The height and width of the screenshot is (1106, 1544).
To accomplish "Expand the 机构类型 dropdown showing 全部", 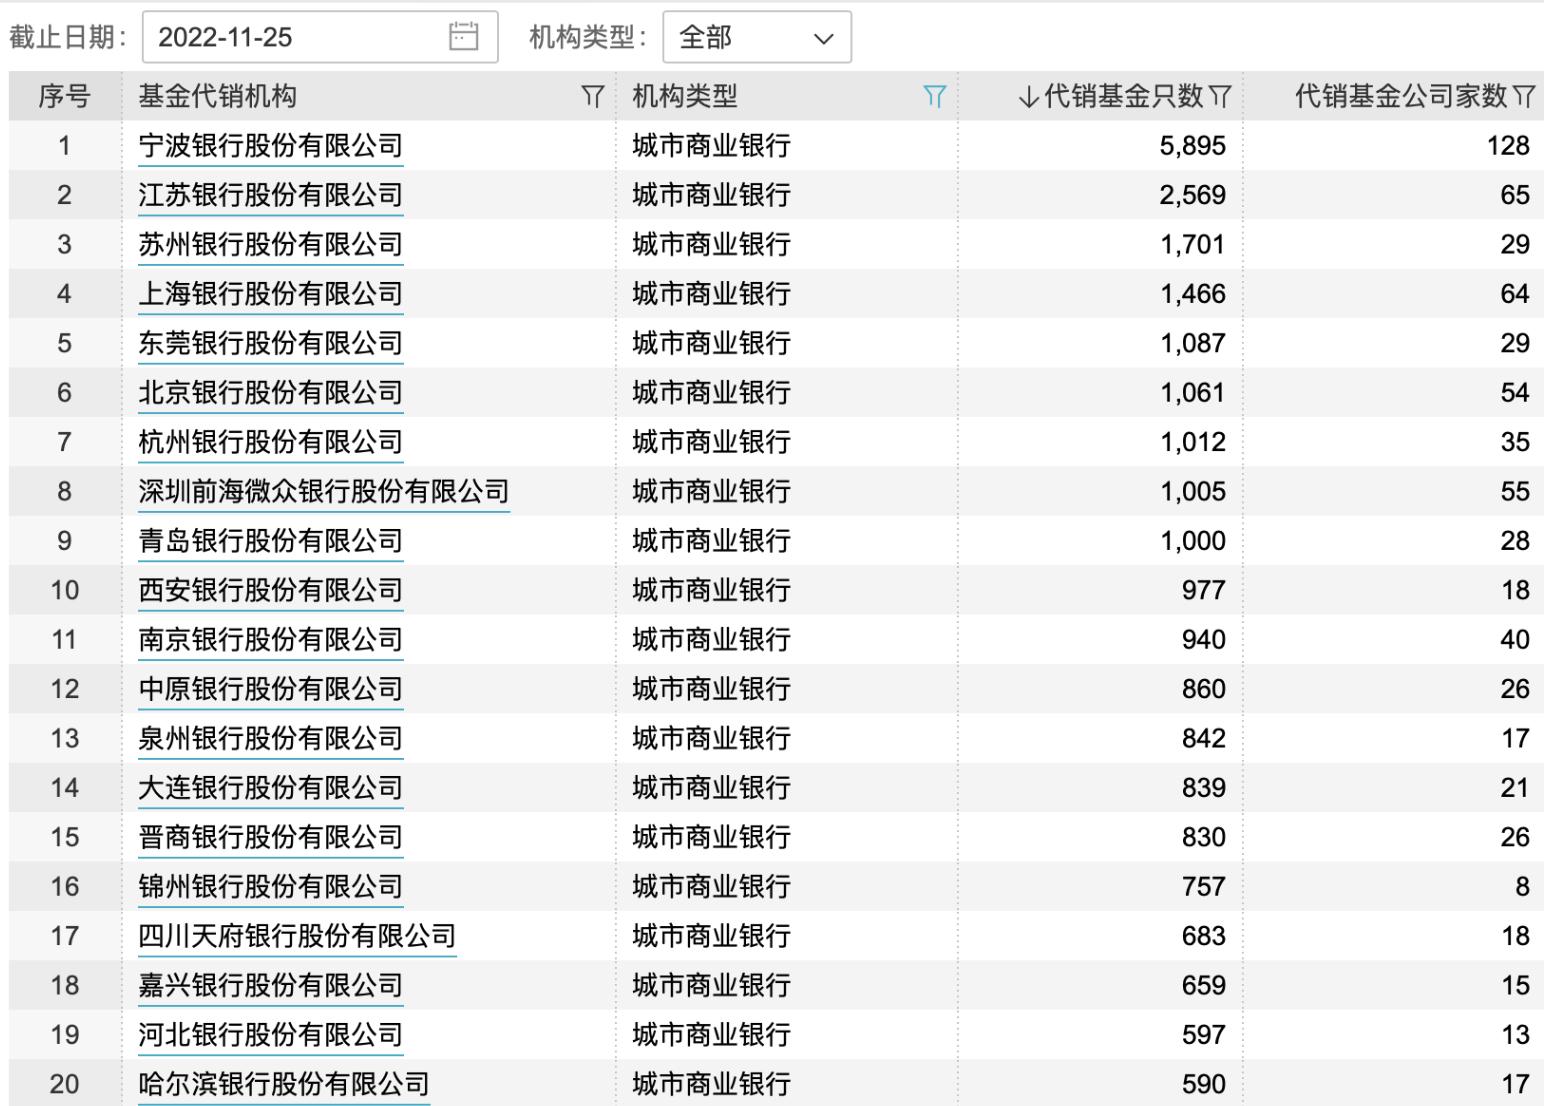I will click(757, 37).
